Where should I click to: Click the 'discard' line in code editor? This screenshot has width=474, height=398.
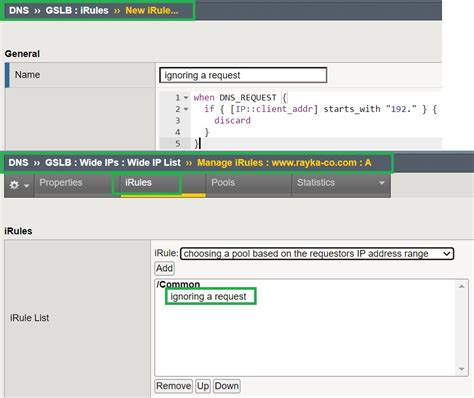pos(232,120)
